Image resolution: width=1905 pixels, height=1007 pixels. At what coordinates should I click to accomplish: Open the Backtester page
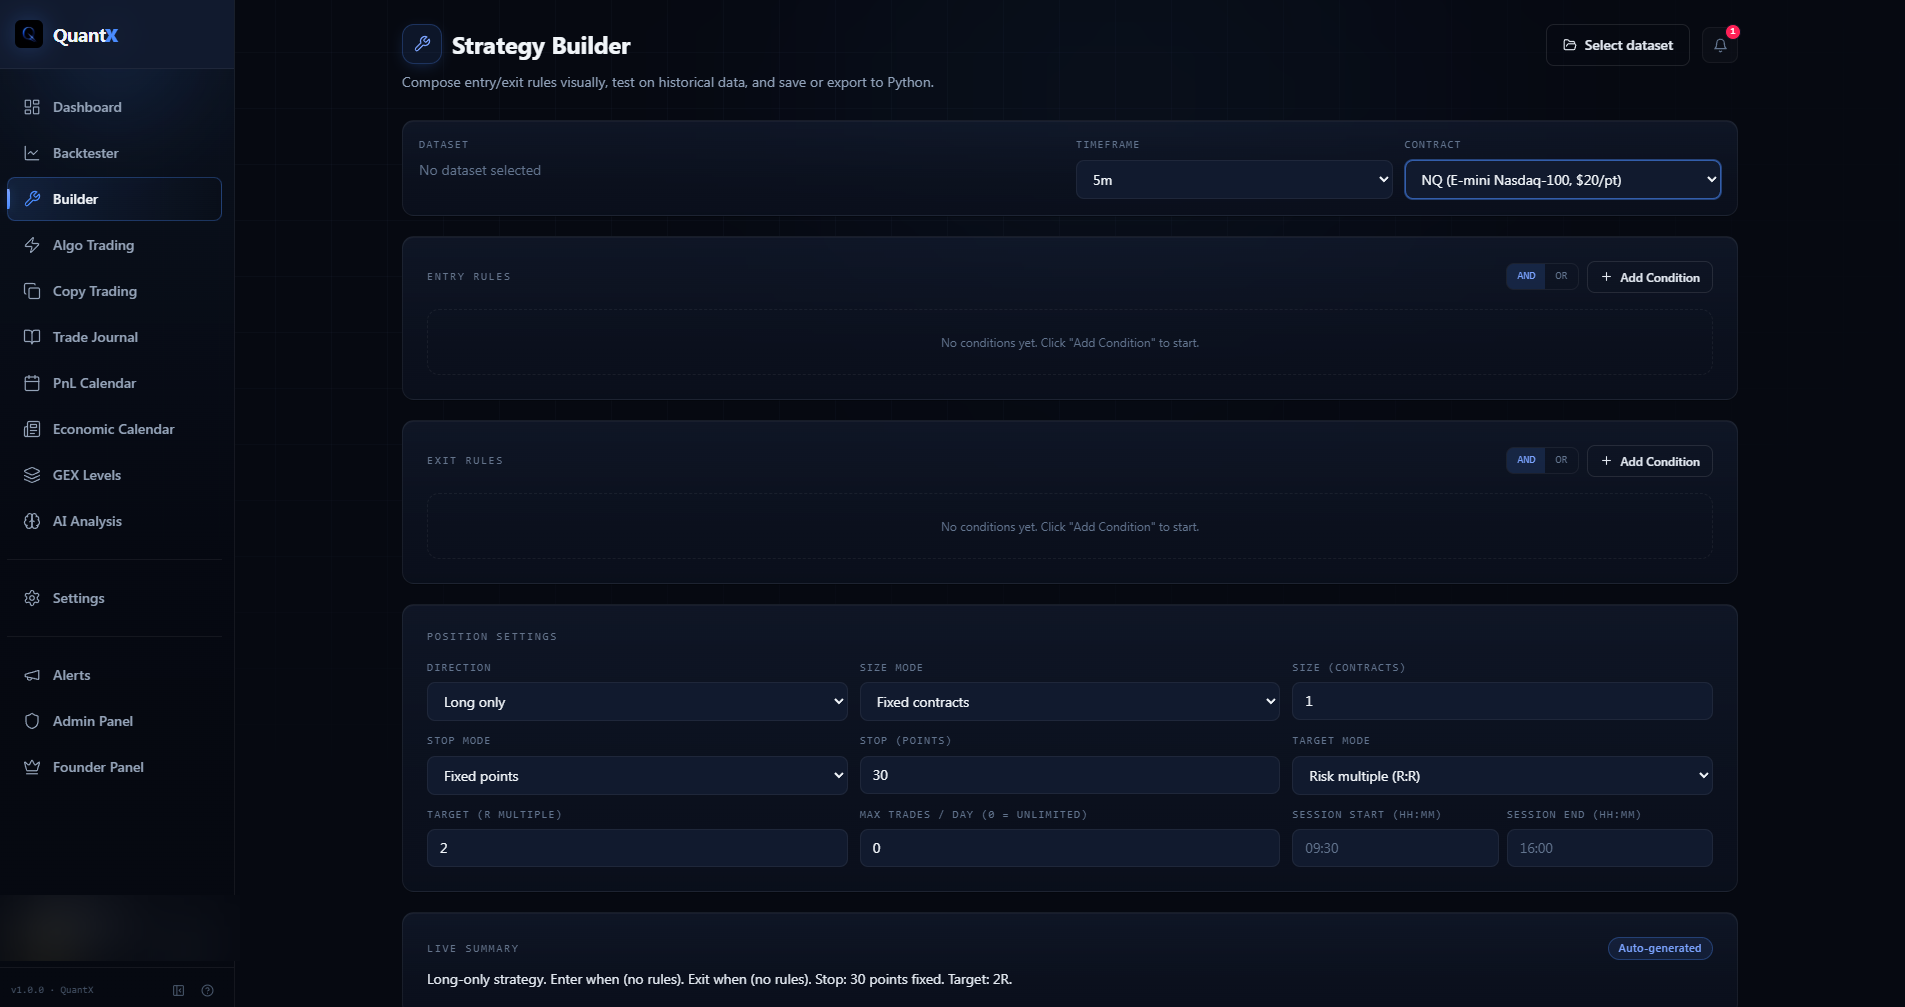click(114, 153)
